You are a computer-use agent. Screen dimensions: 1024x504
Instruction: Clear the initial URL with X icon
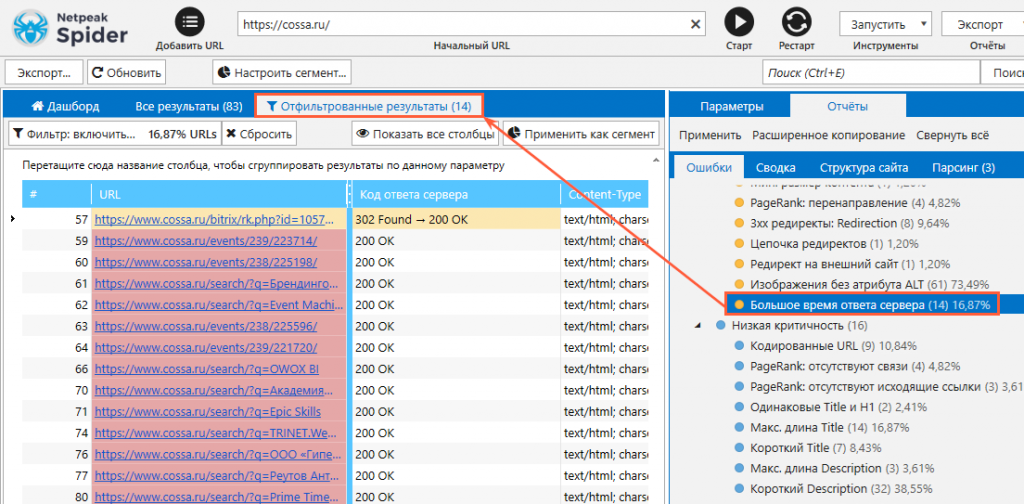[x=696, y=24]
